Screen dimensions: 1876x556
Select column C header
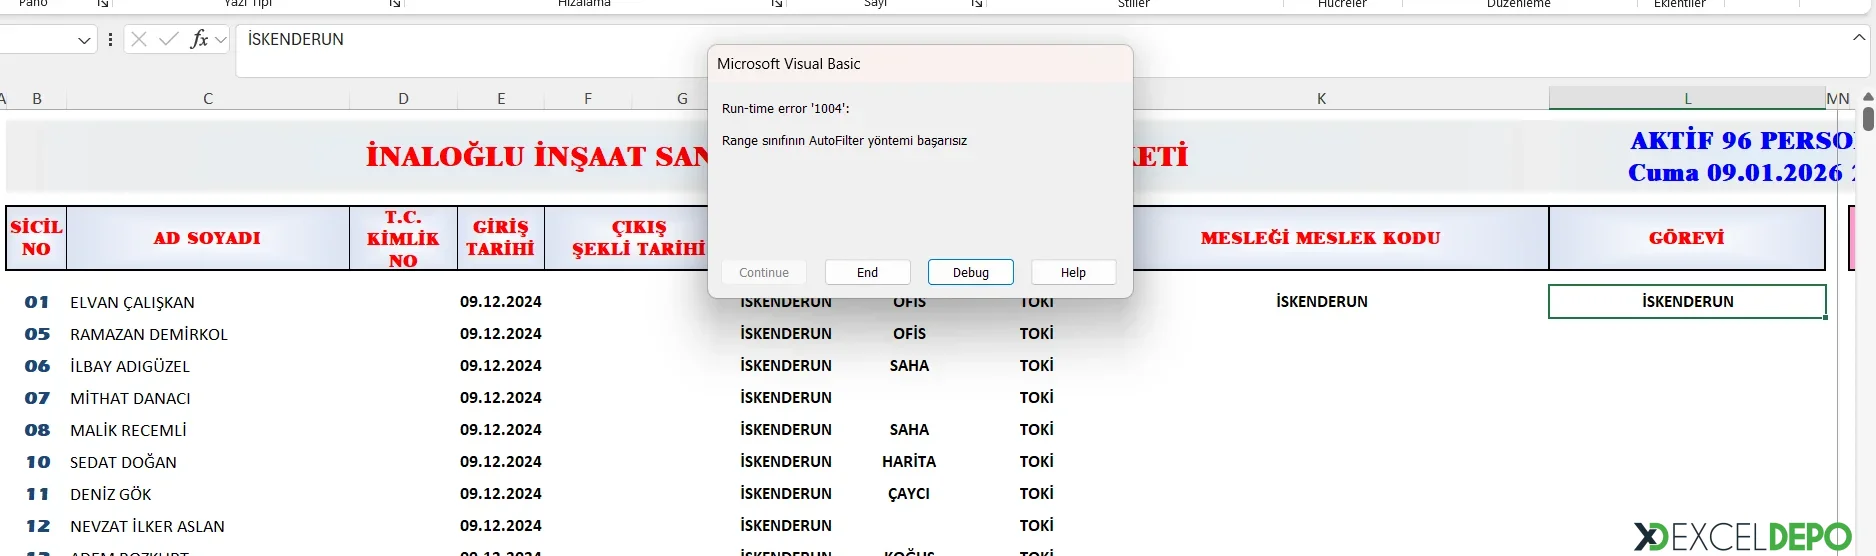point(208,98)
